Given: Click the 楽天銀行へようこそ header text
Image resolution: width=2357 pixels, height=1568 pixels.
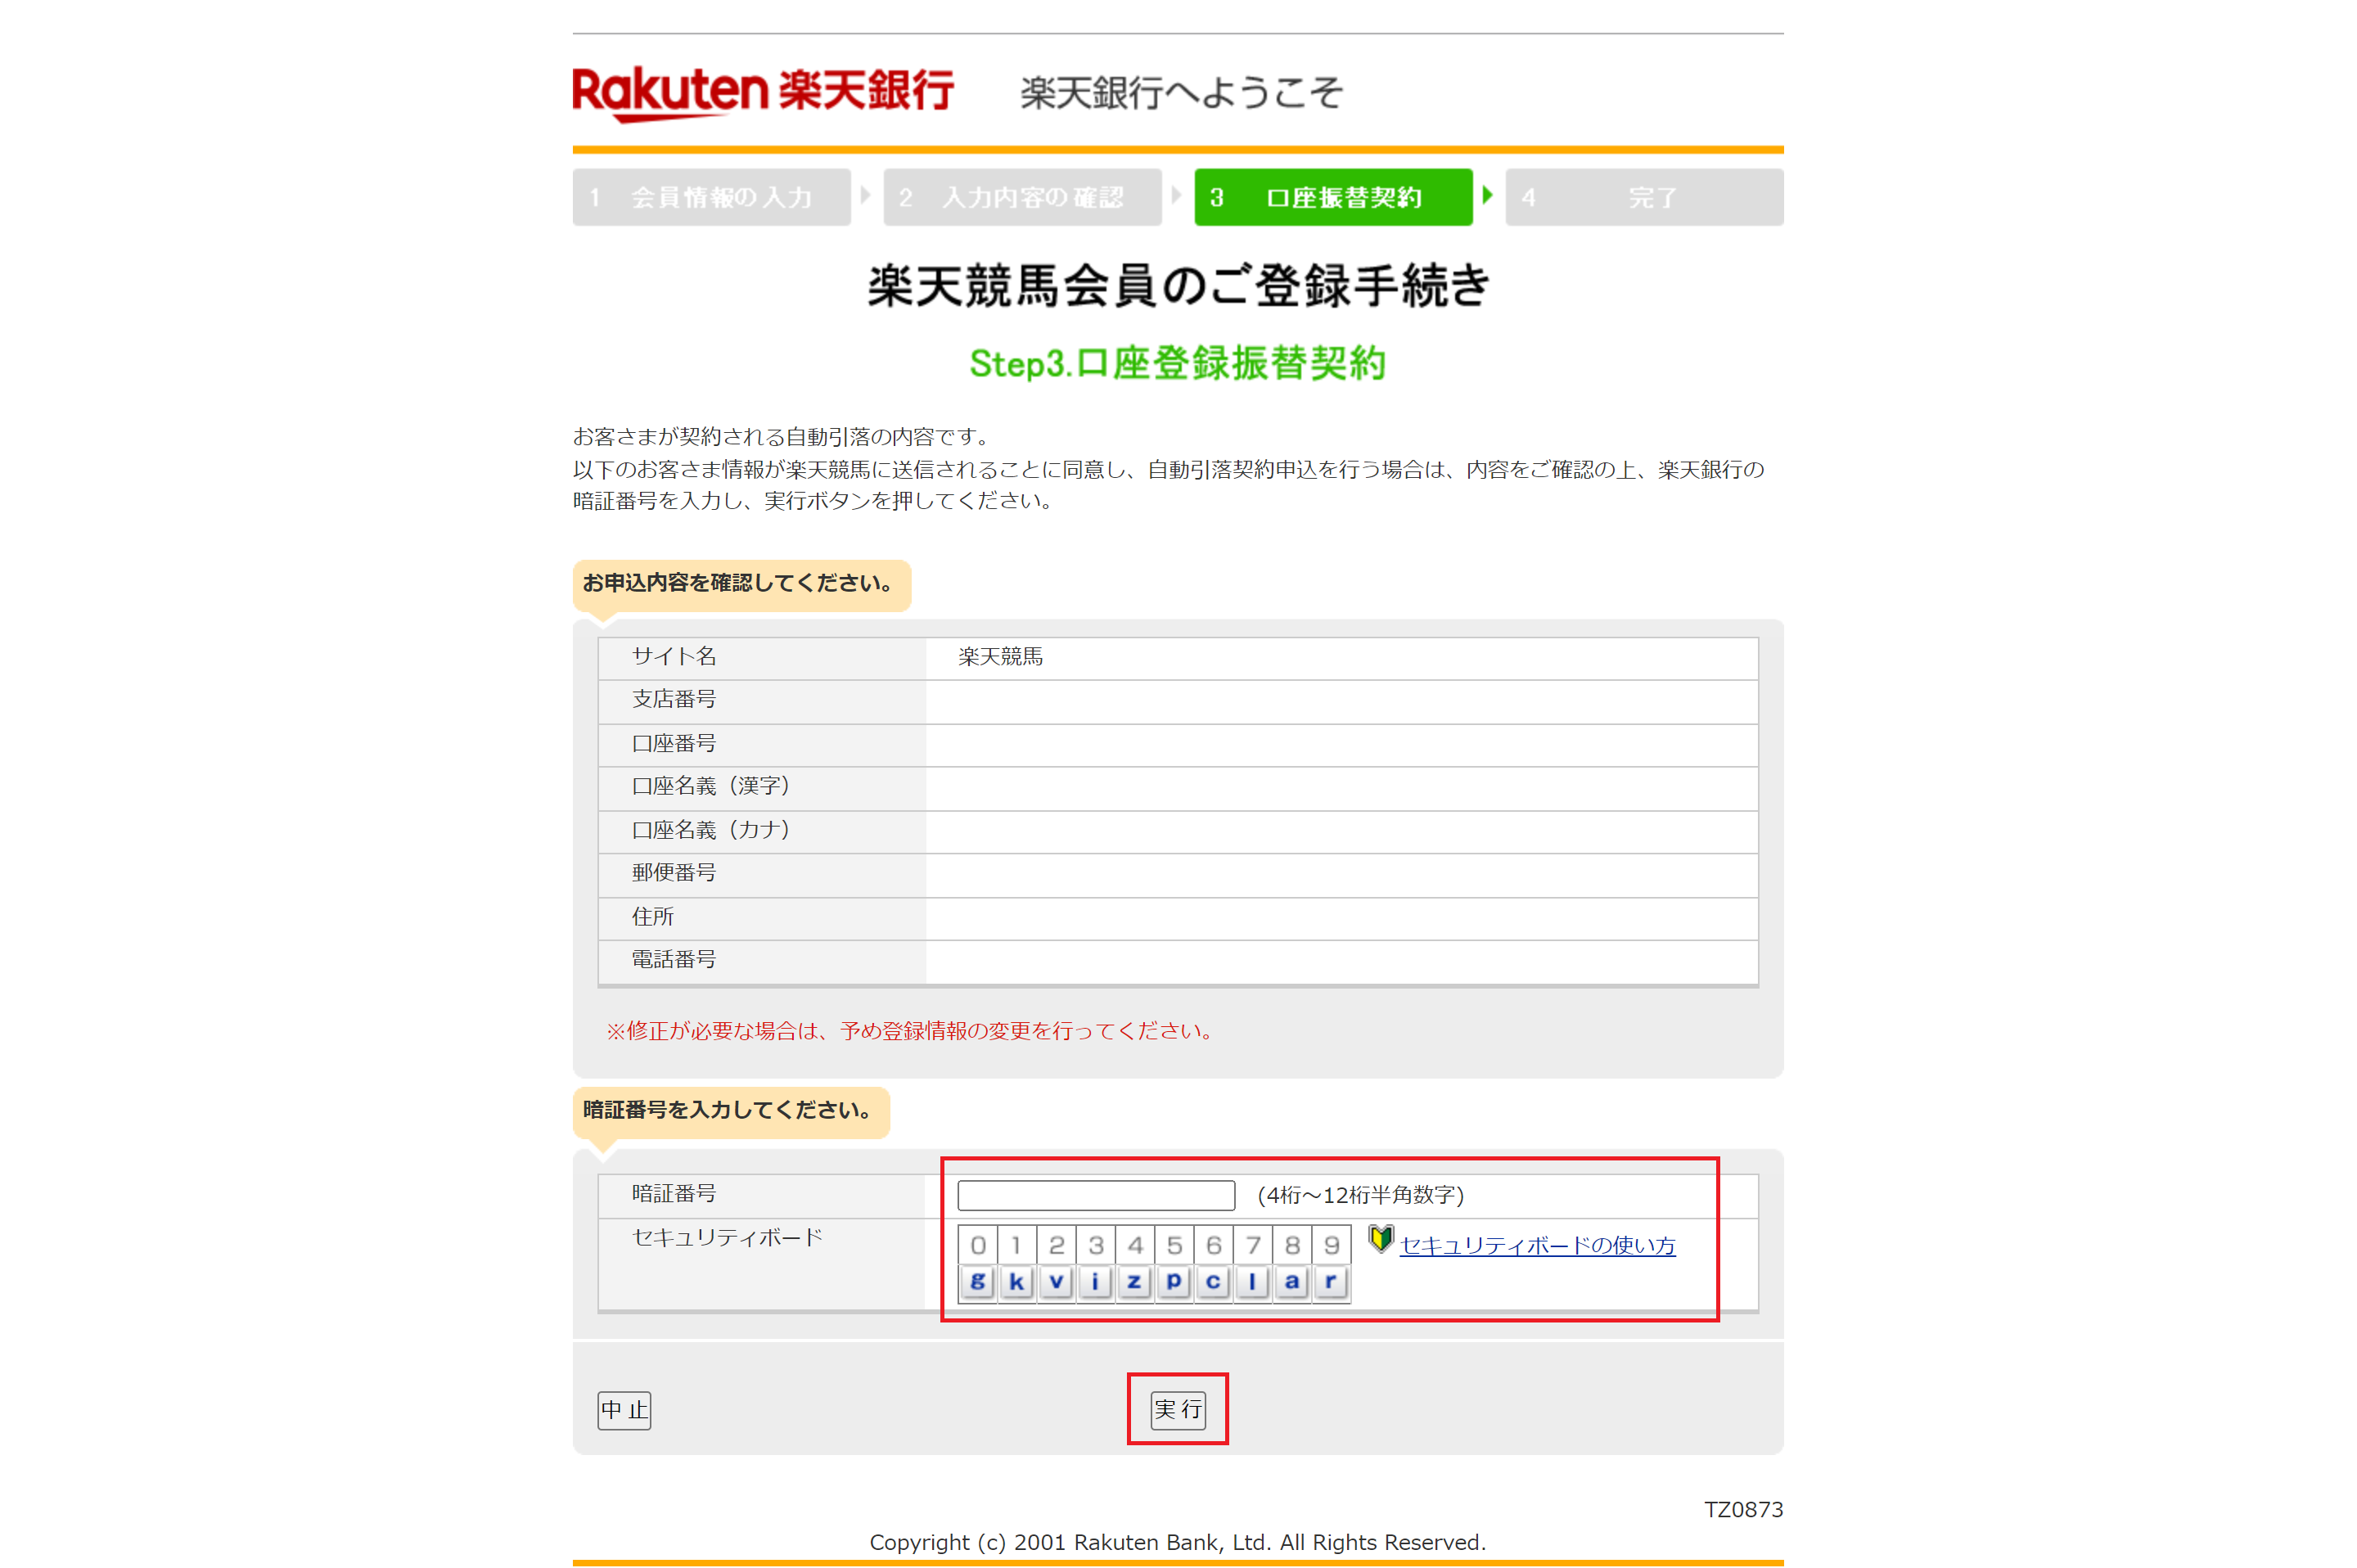Looking at the screenshot, I should pyautogui.click(x=1180, y=93).
